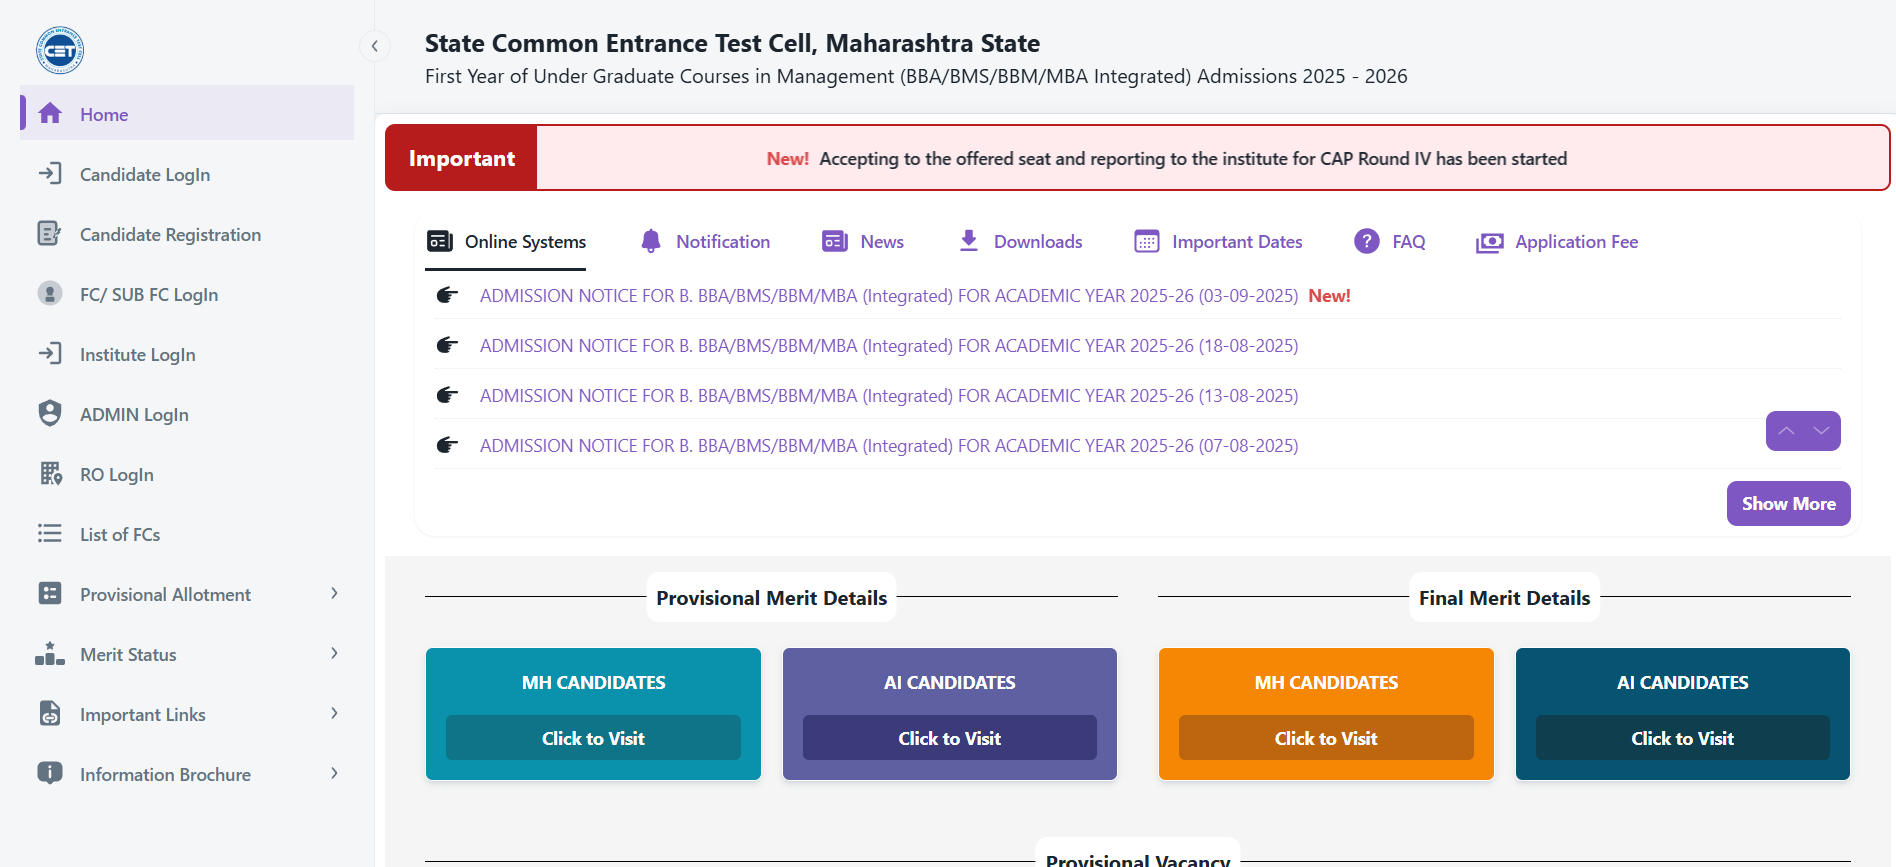Viewport: 1896px width, 867px height.
Task: Click the ADMIN LogIn shield icon
Action: [x=49, y=414]
